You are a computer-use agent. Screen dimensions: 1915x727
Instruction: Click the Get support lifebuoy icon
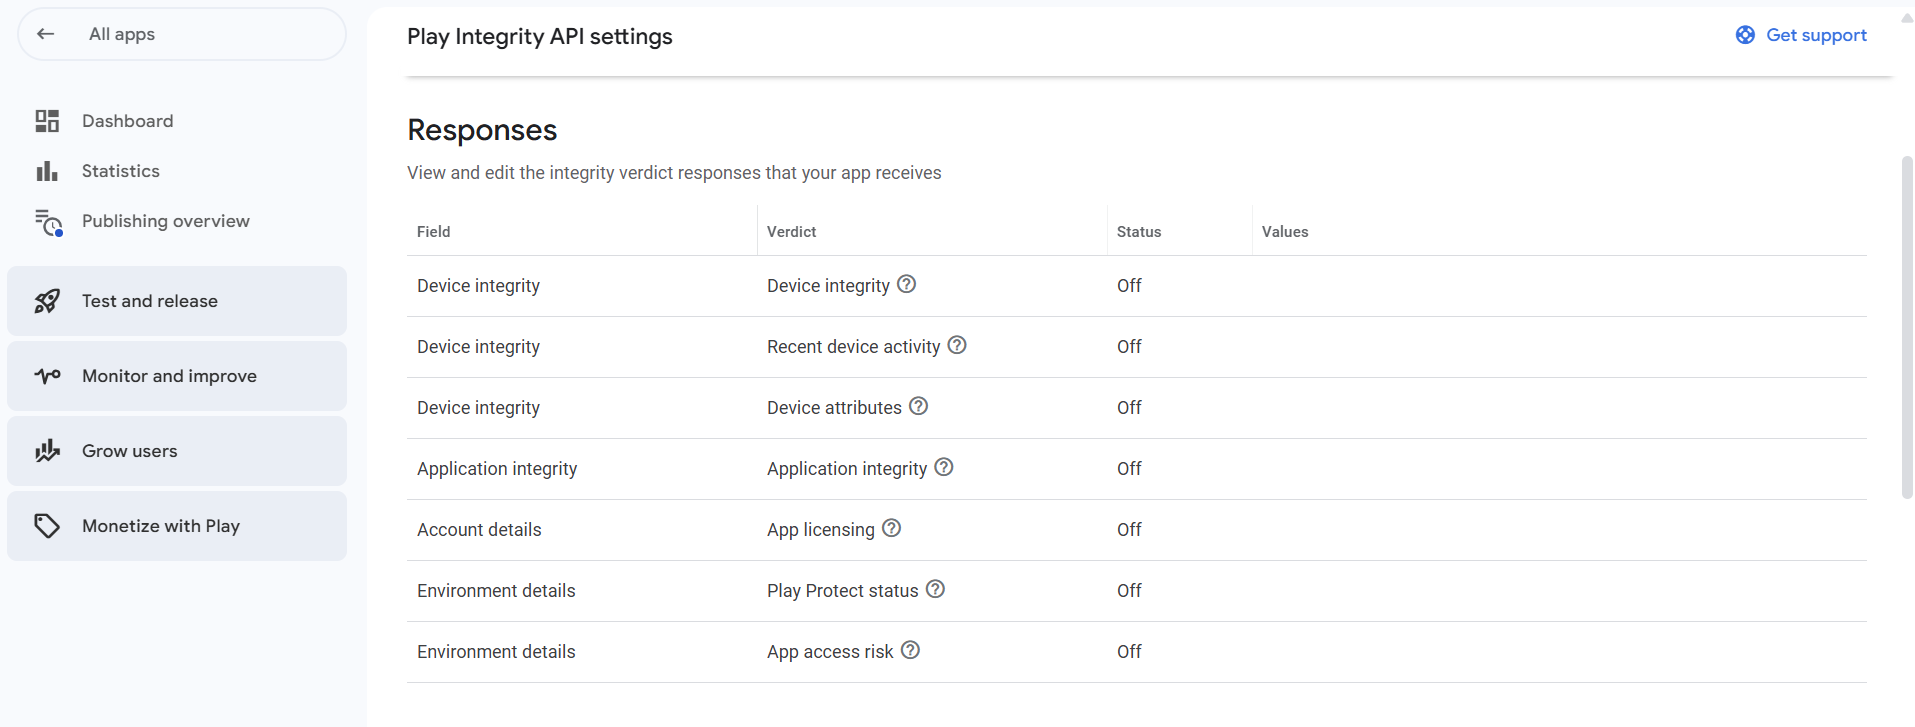pyautogui.click(x=1745, y=35)
